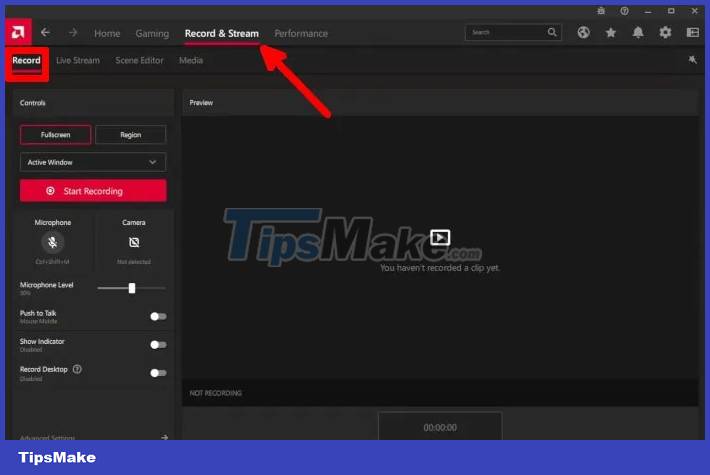This screenshot has height=475, width=710.
Task: Toggle the sidebar panel icon
Action: click(693, 33)
